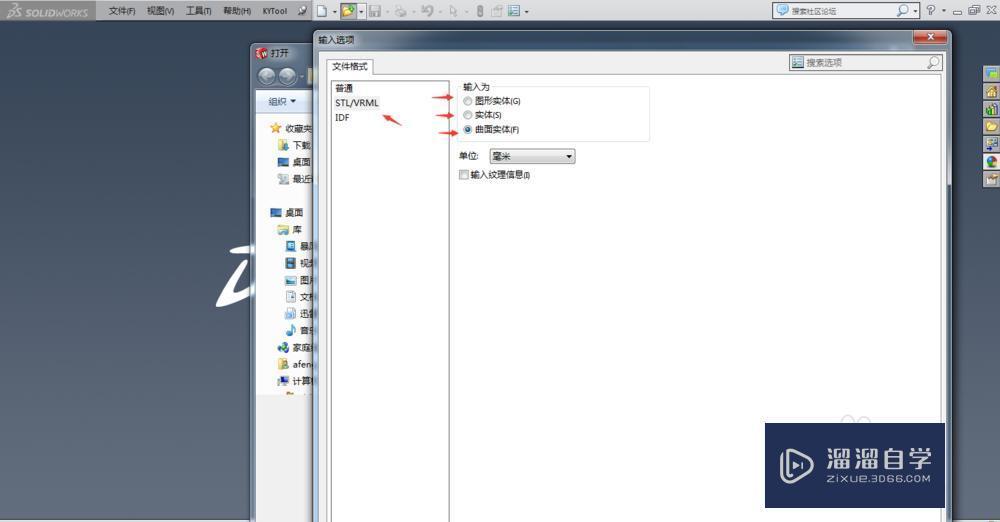This screenshot has width=1000, height=522.
Task: Open the Design Library tab in task pane
Action: (991, 109)
